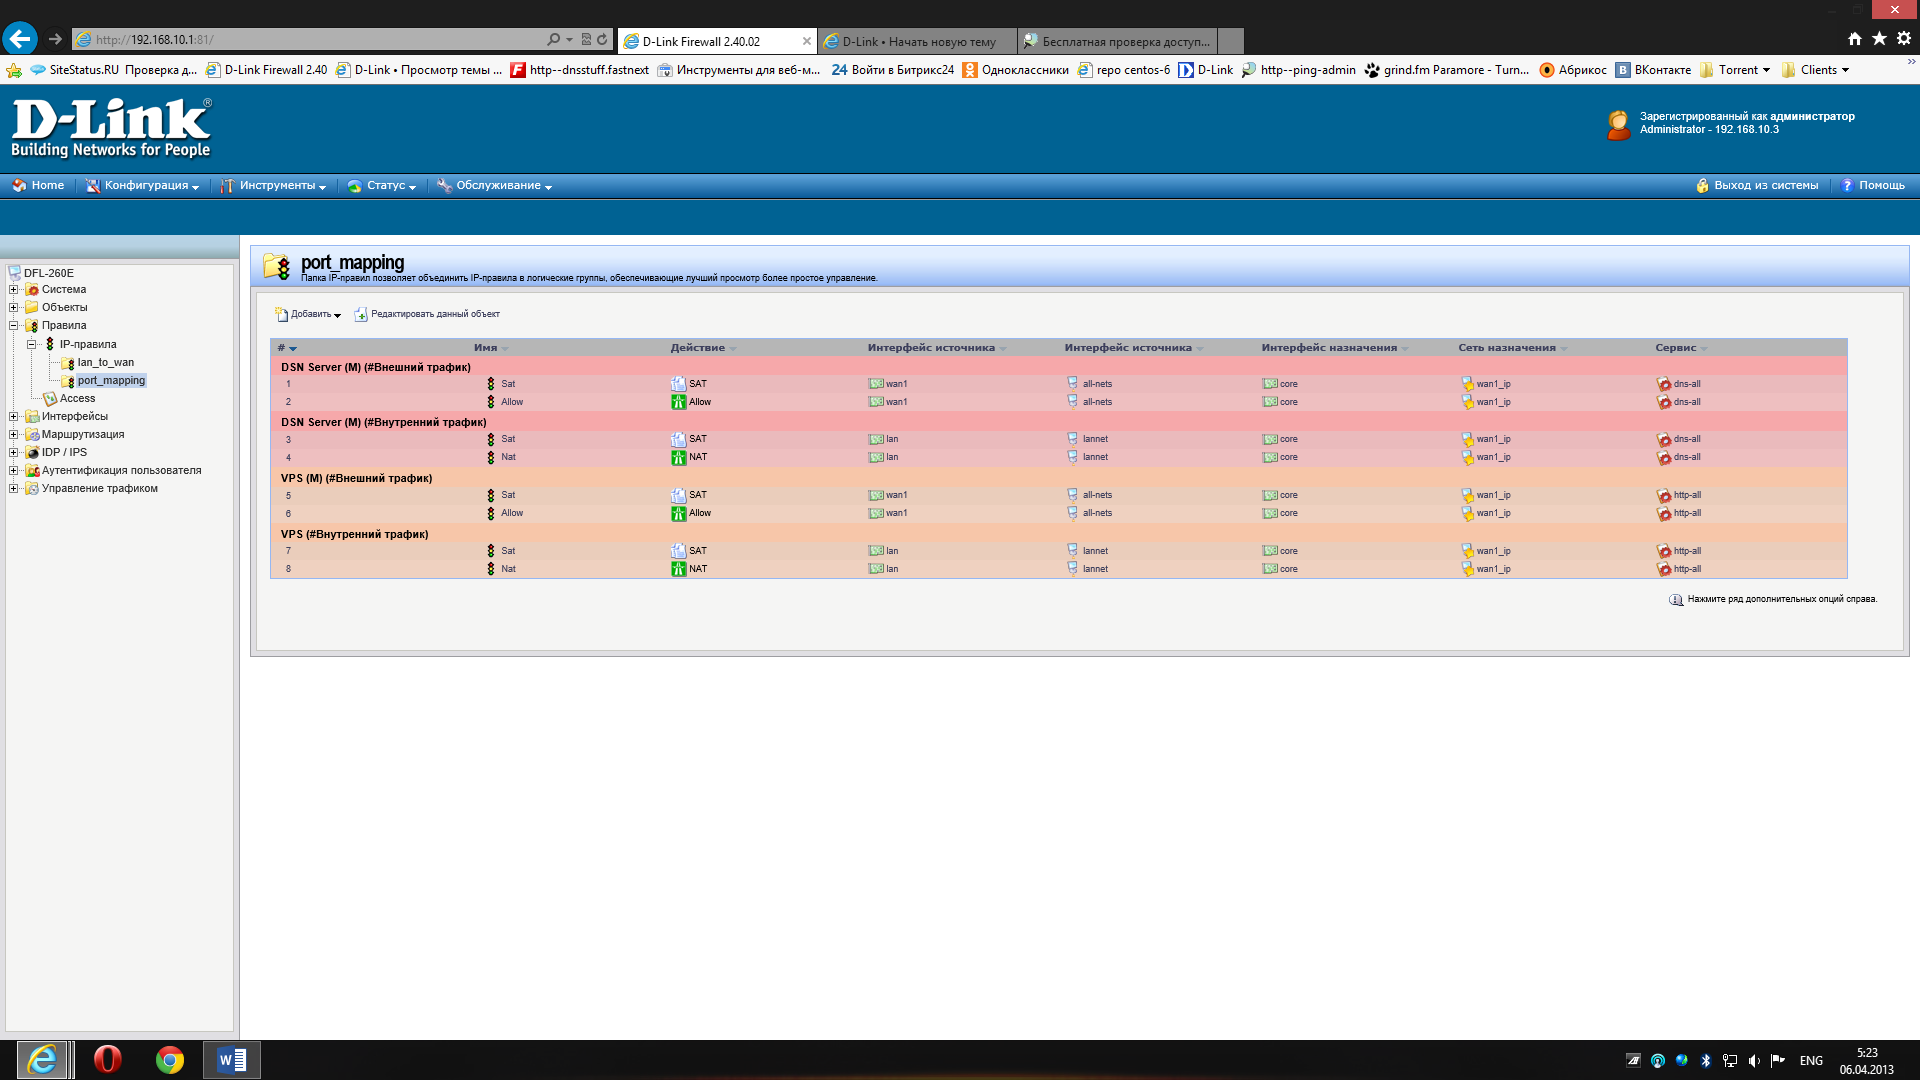Open the Opera browser from taskbar
1920x1080 pixels.
pos(107,1059)
